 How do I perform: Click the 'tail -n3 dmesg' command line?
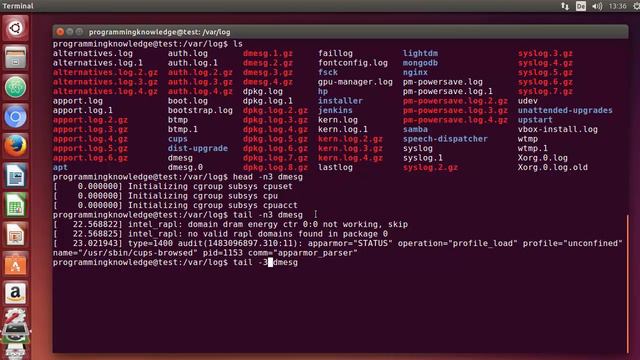pyautogui.click(x=178, y=215)
